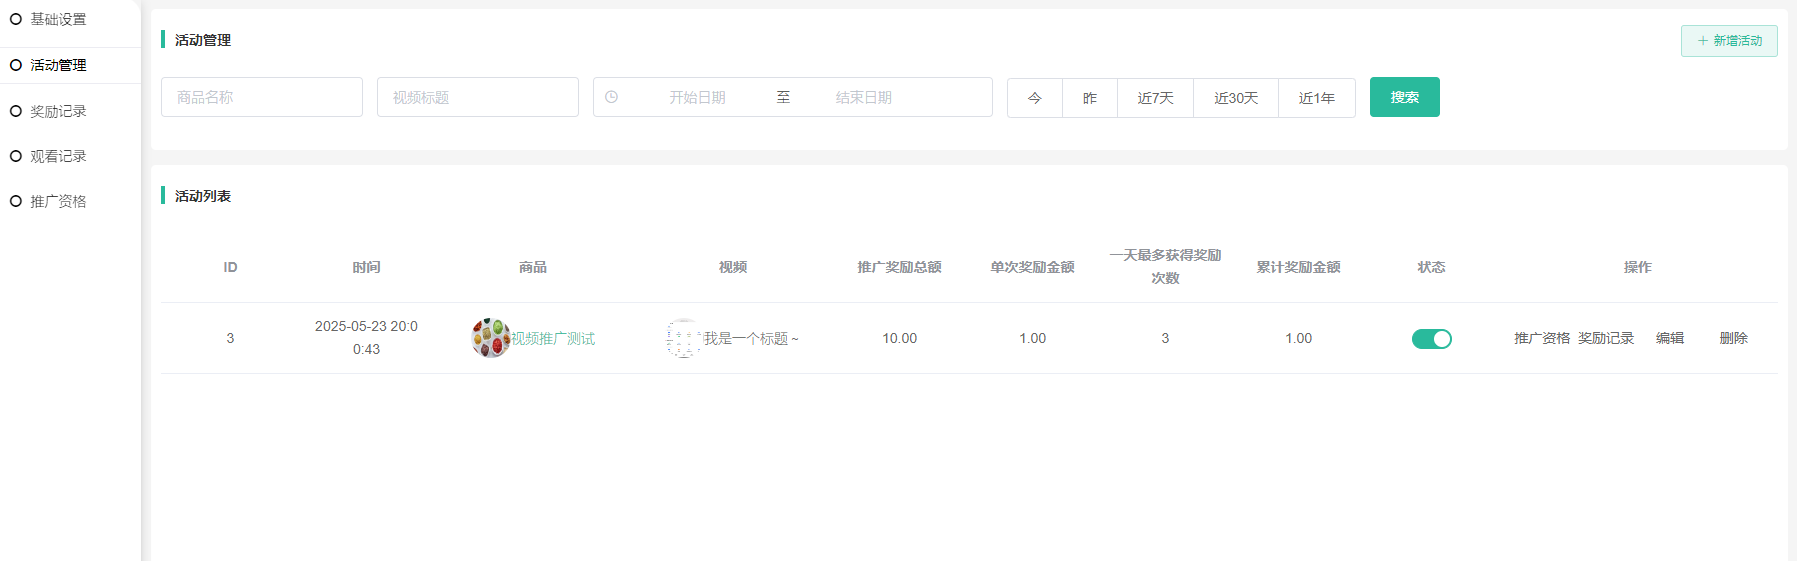The width and height of the screenshot is (1797, 561).
Task: Open the 开始日期 date picker
Action: point(697,97)
